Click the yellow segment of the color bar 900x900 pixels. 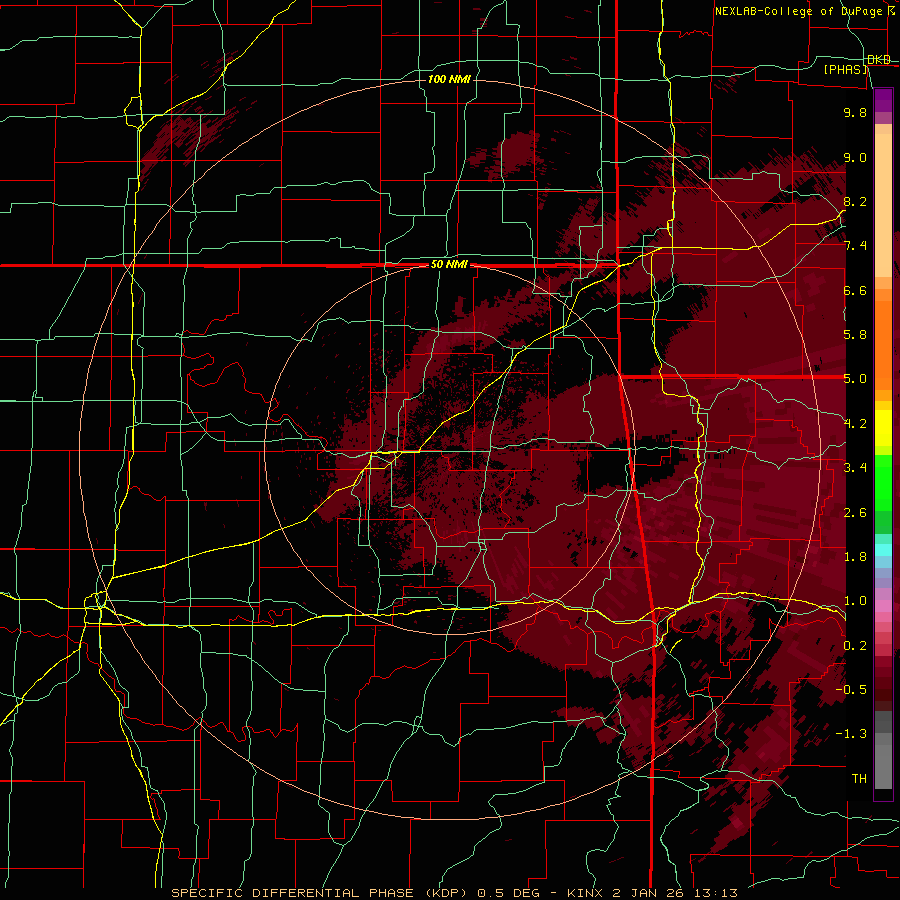click(x=883, y=428)
